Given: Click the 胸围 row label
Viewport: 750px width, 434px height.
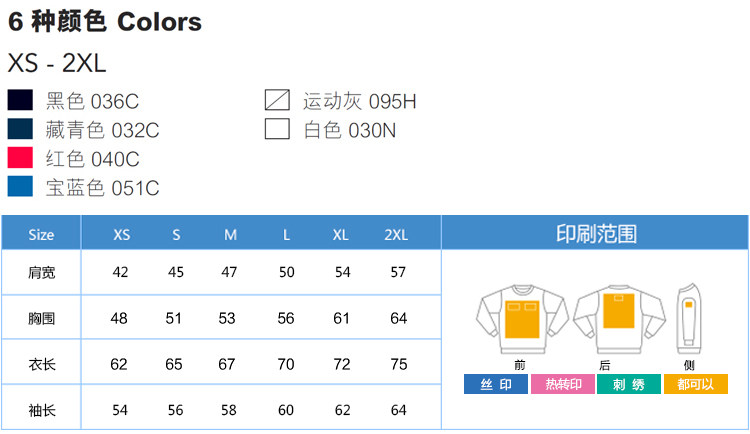Looking at the screenshot, I should click(x=42, y=318).
